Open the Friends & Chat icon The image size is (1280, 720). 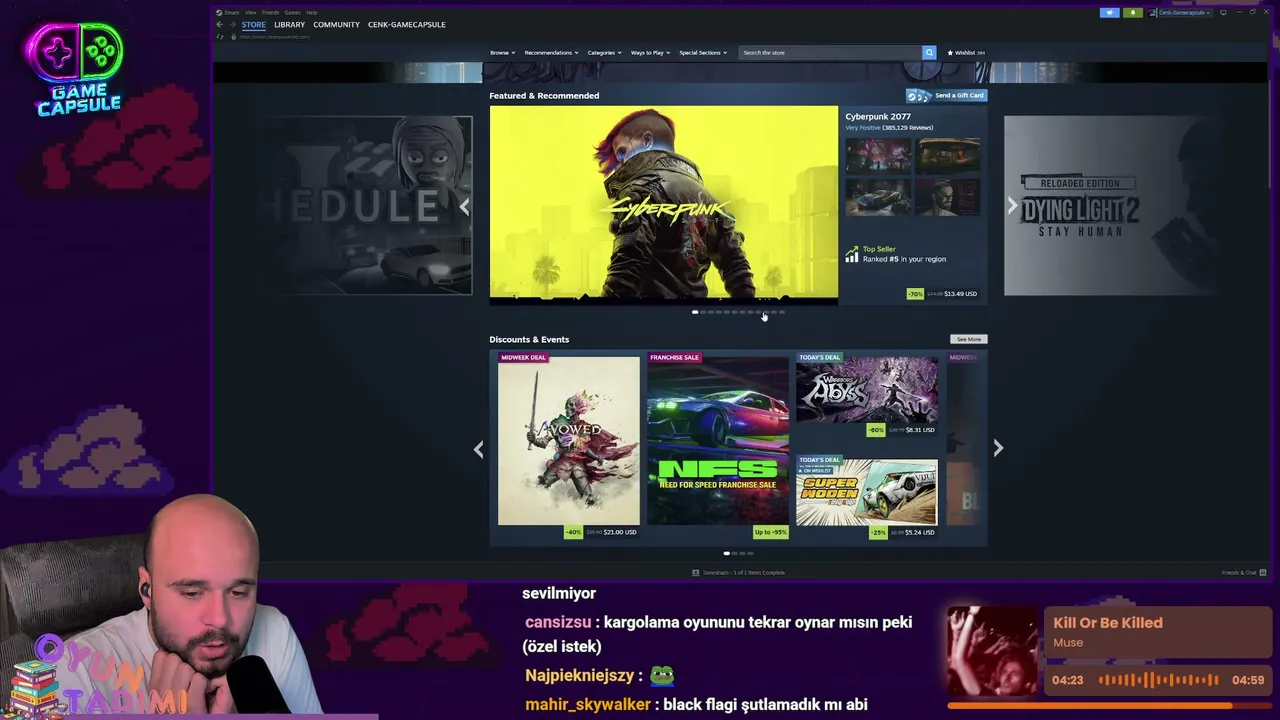click(x=1263, y=572)
